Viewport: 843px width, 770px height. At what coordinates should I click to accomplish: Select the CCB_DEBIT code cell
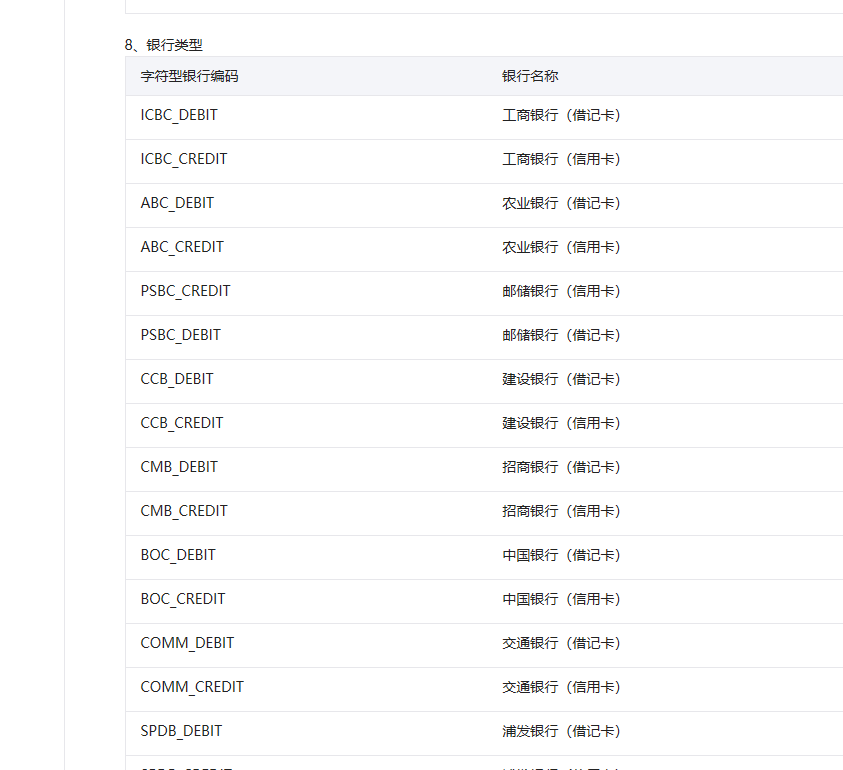(177, 380)
